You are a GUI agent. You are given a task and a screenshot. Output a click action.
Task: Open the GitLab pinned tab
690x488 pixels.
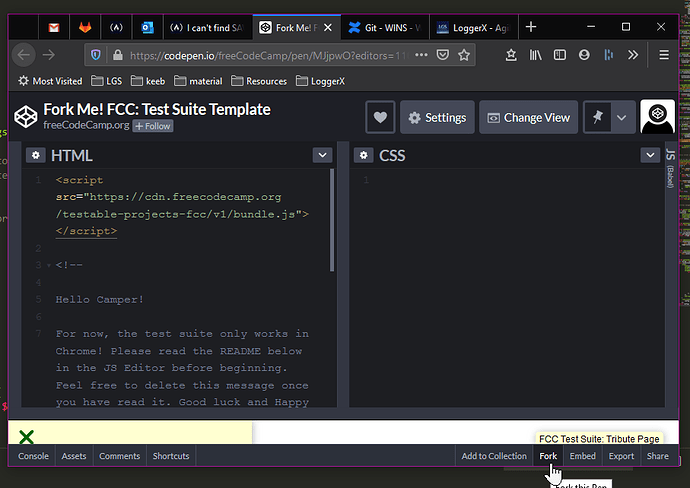click(x=85, y=28)
